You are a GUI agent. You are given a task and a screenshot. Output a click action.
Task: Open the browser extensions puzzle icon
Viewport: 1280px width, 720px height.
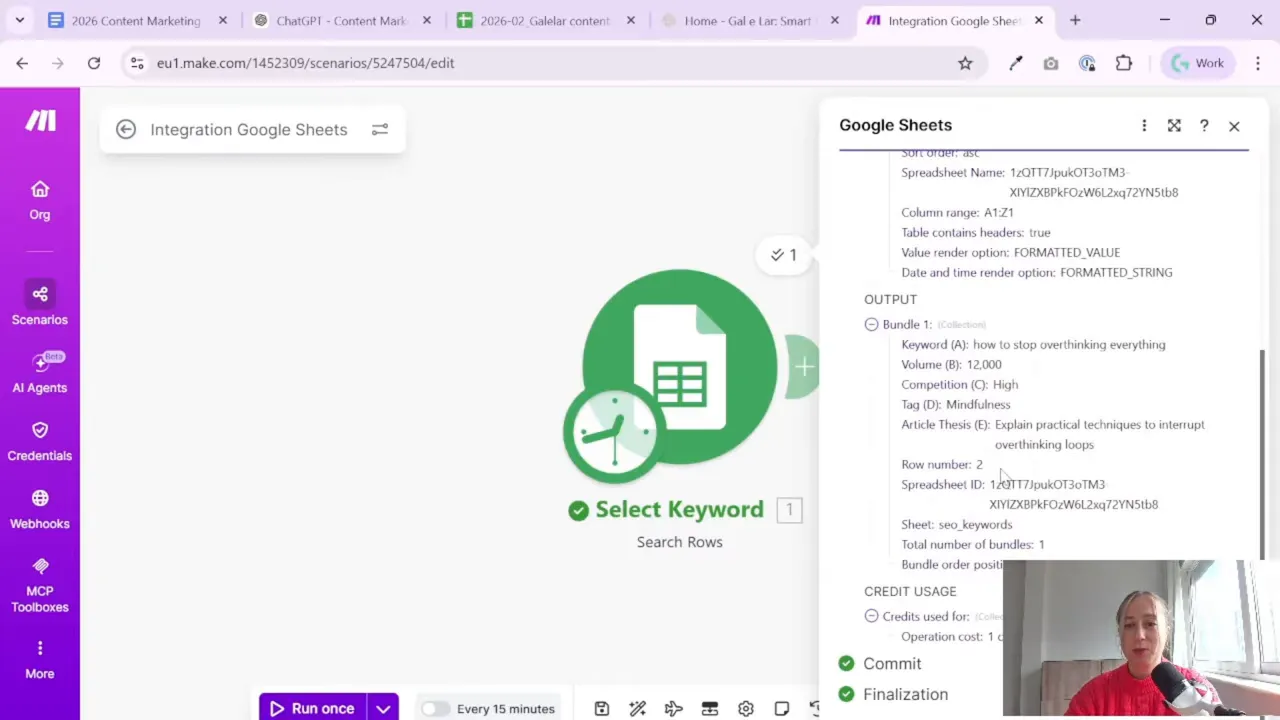(x=1124, y=63)
